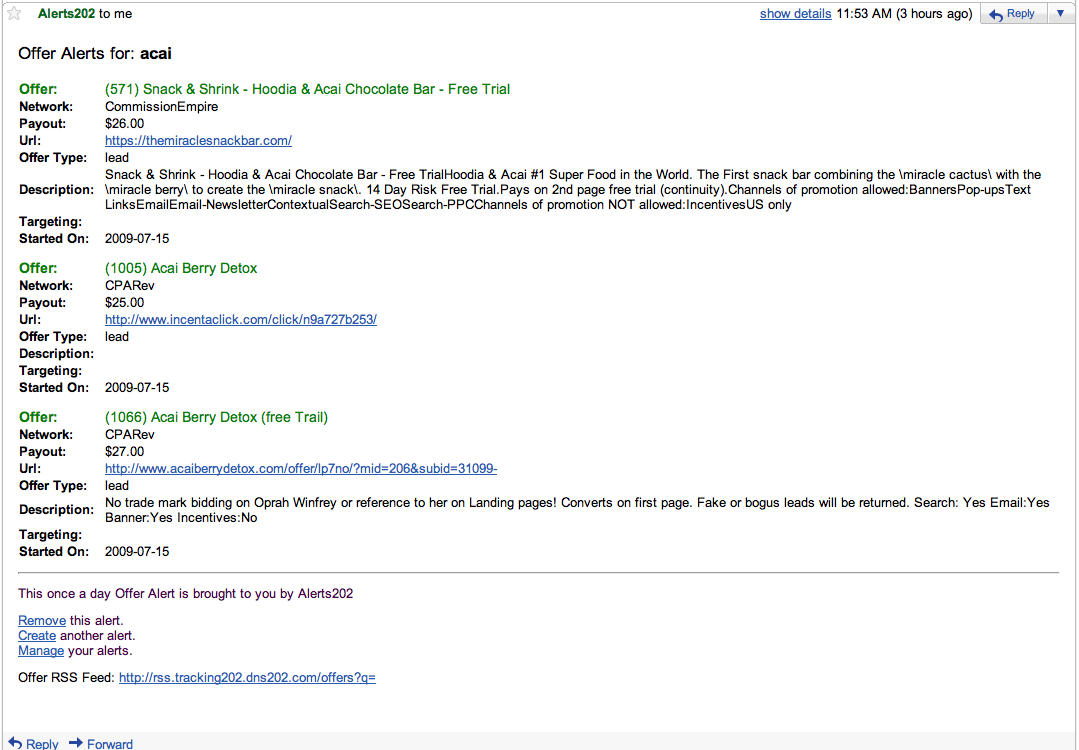Click the CommissionEmpire network name
Image resolution: width=1079 pixels, height=750 pixels.
162,107
